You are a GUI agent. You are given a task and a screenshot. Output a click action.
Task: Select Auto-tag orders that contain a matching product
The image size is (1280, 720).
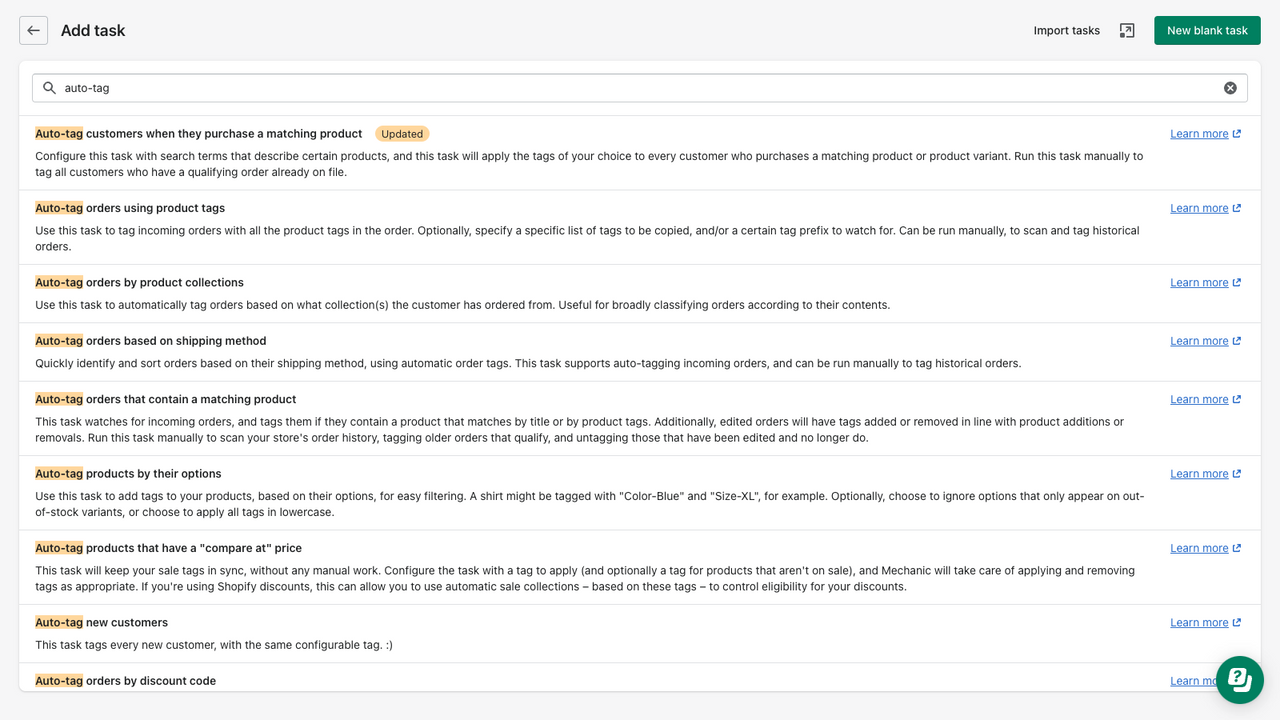[x=165, y=398]
